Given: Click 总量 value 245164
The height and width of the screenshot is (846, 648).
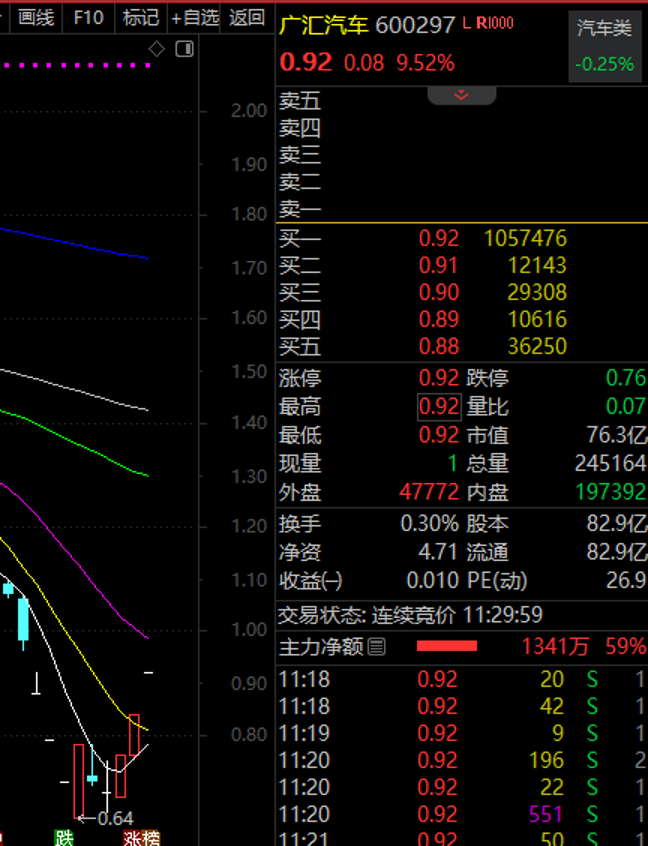Looking at the screenshot, I should (610, 463).
